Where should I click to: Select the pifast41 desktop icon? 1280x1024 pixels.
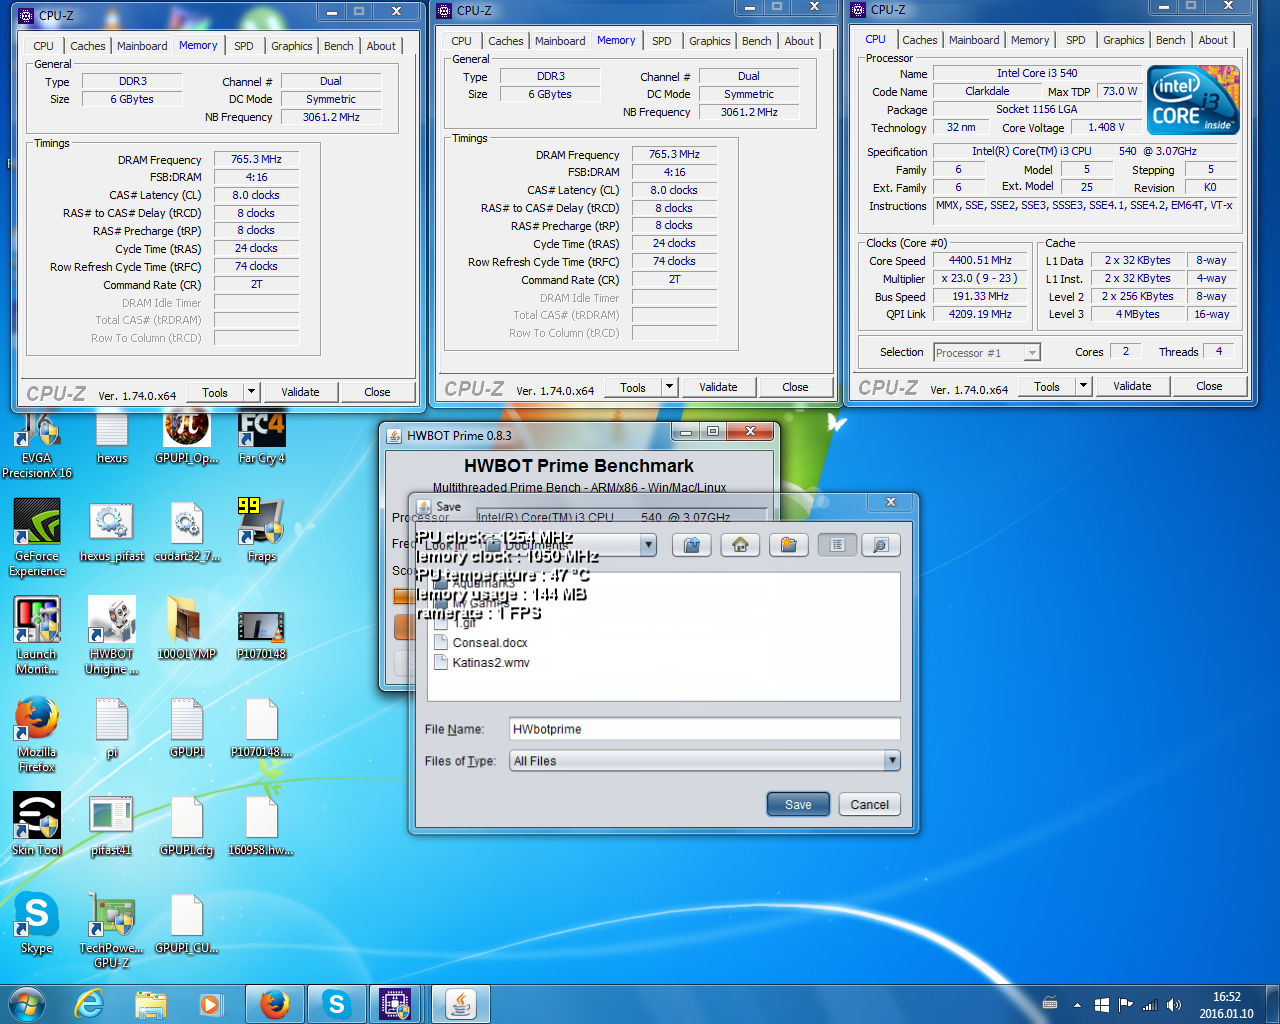[x=112, y=826]
